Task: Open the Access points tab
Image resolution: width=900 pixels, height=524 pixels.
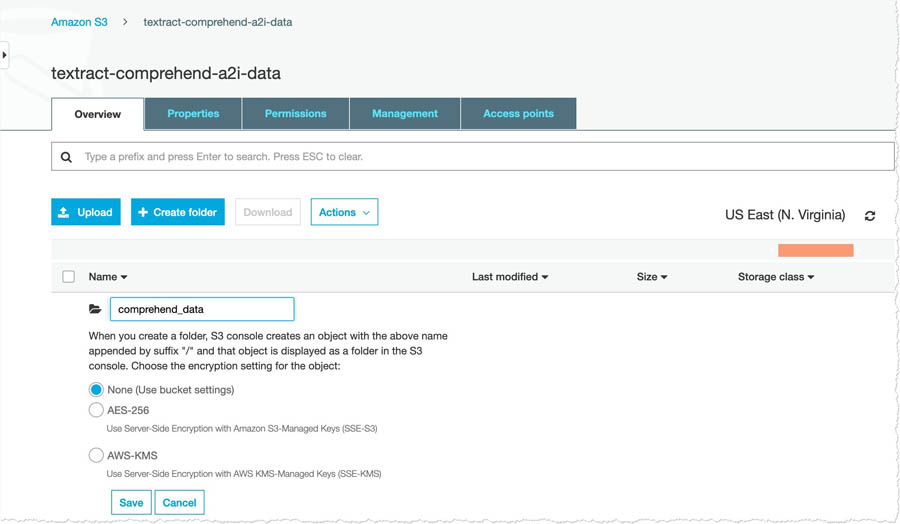Action: [x=518, y=114]
